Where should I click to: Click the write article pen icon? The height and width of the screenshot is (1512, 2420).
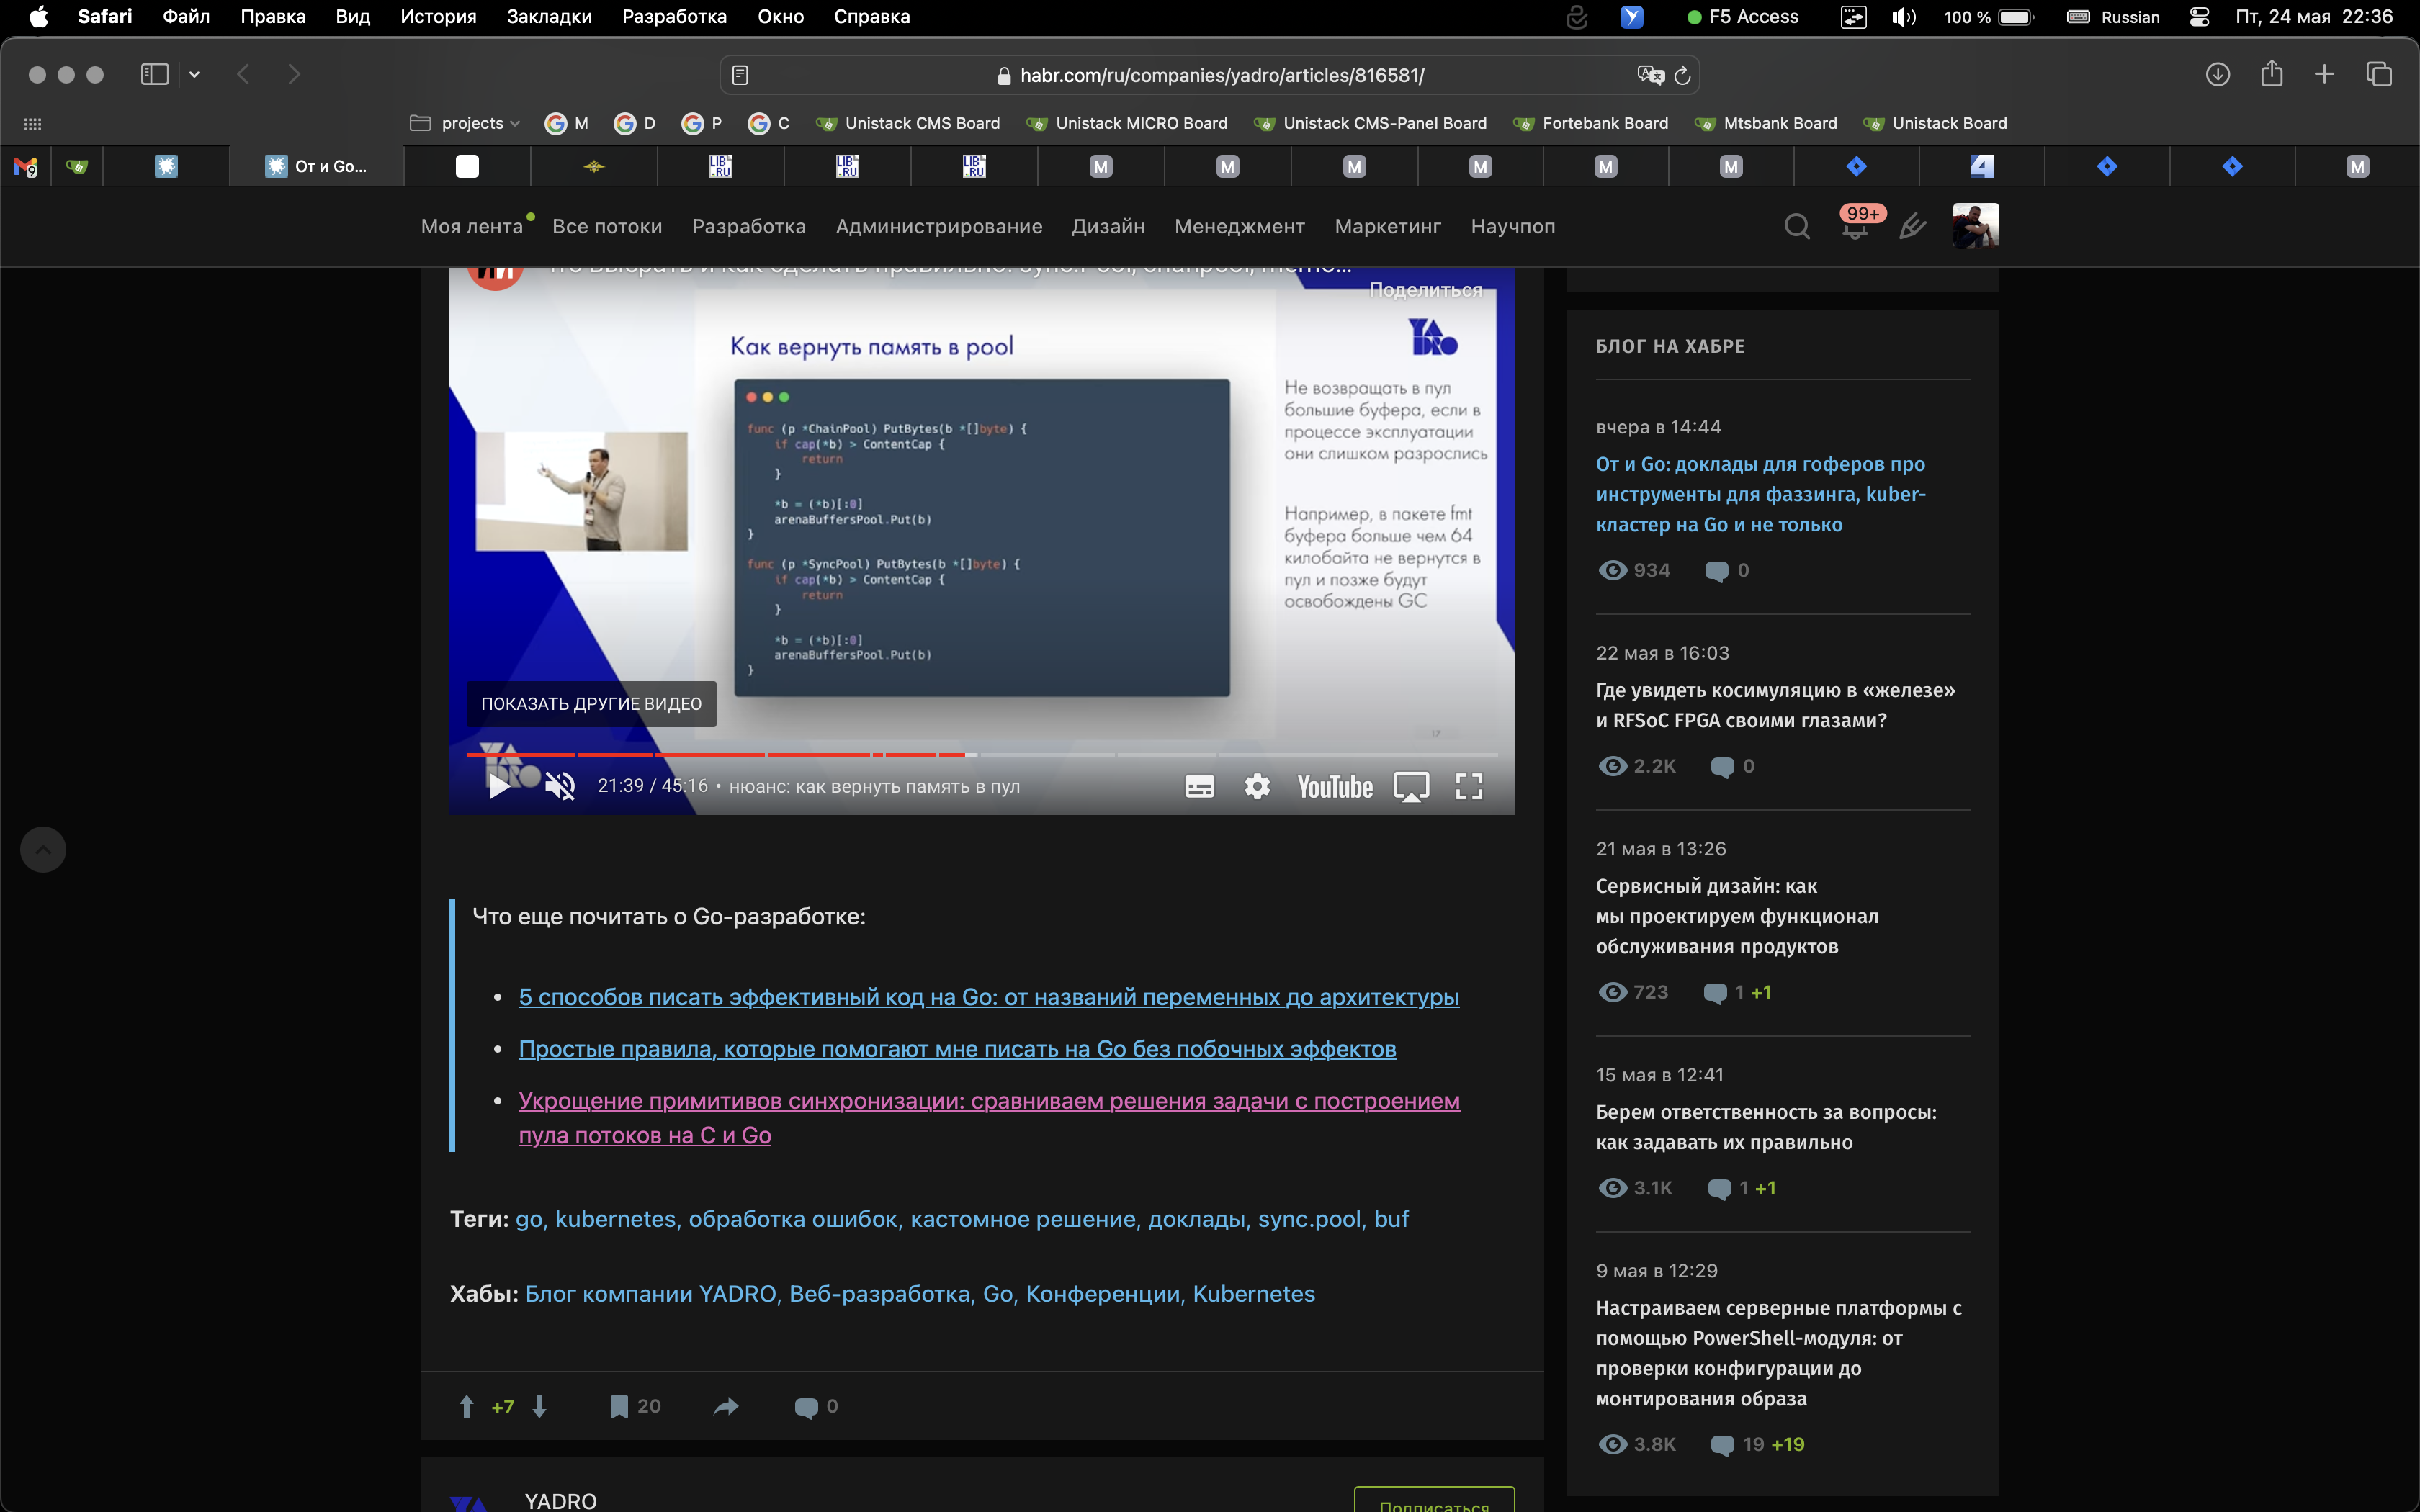1912,227
